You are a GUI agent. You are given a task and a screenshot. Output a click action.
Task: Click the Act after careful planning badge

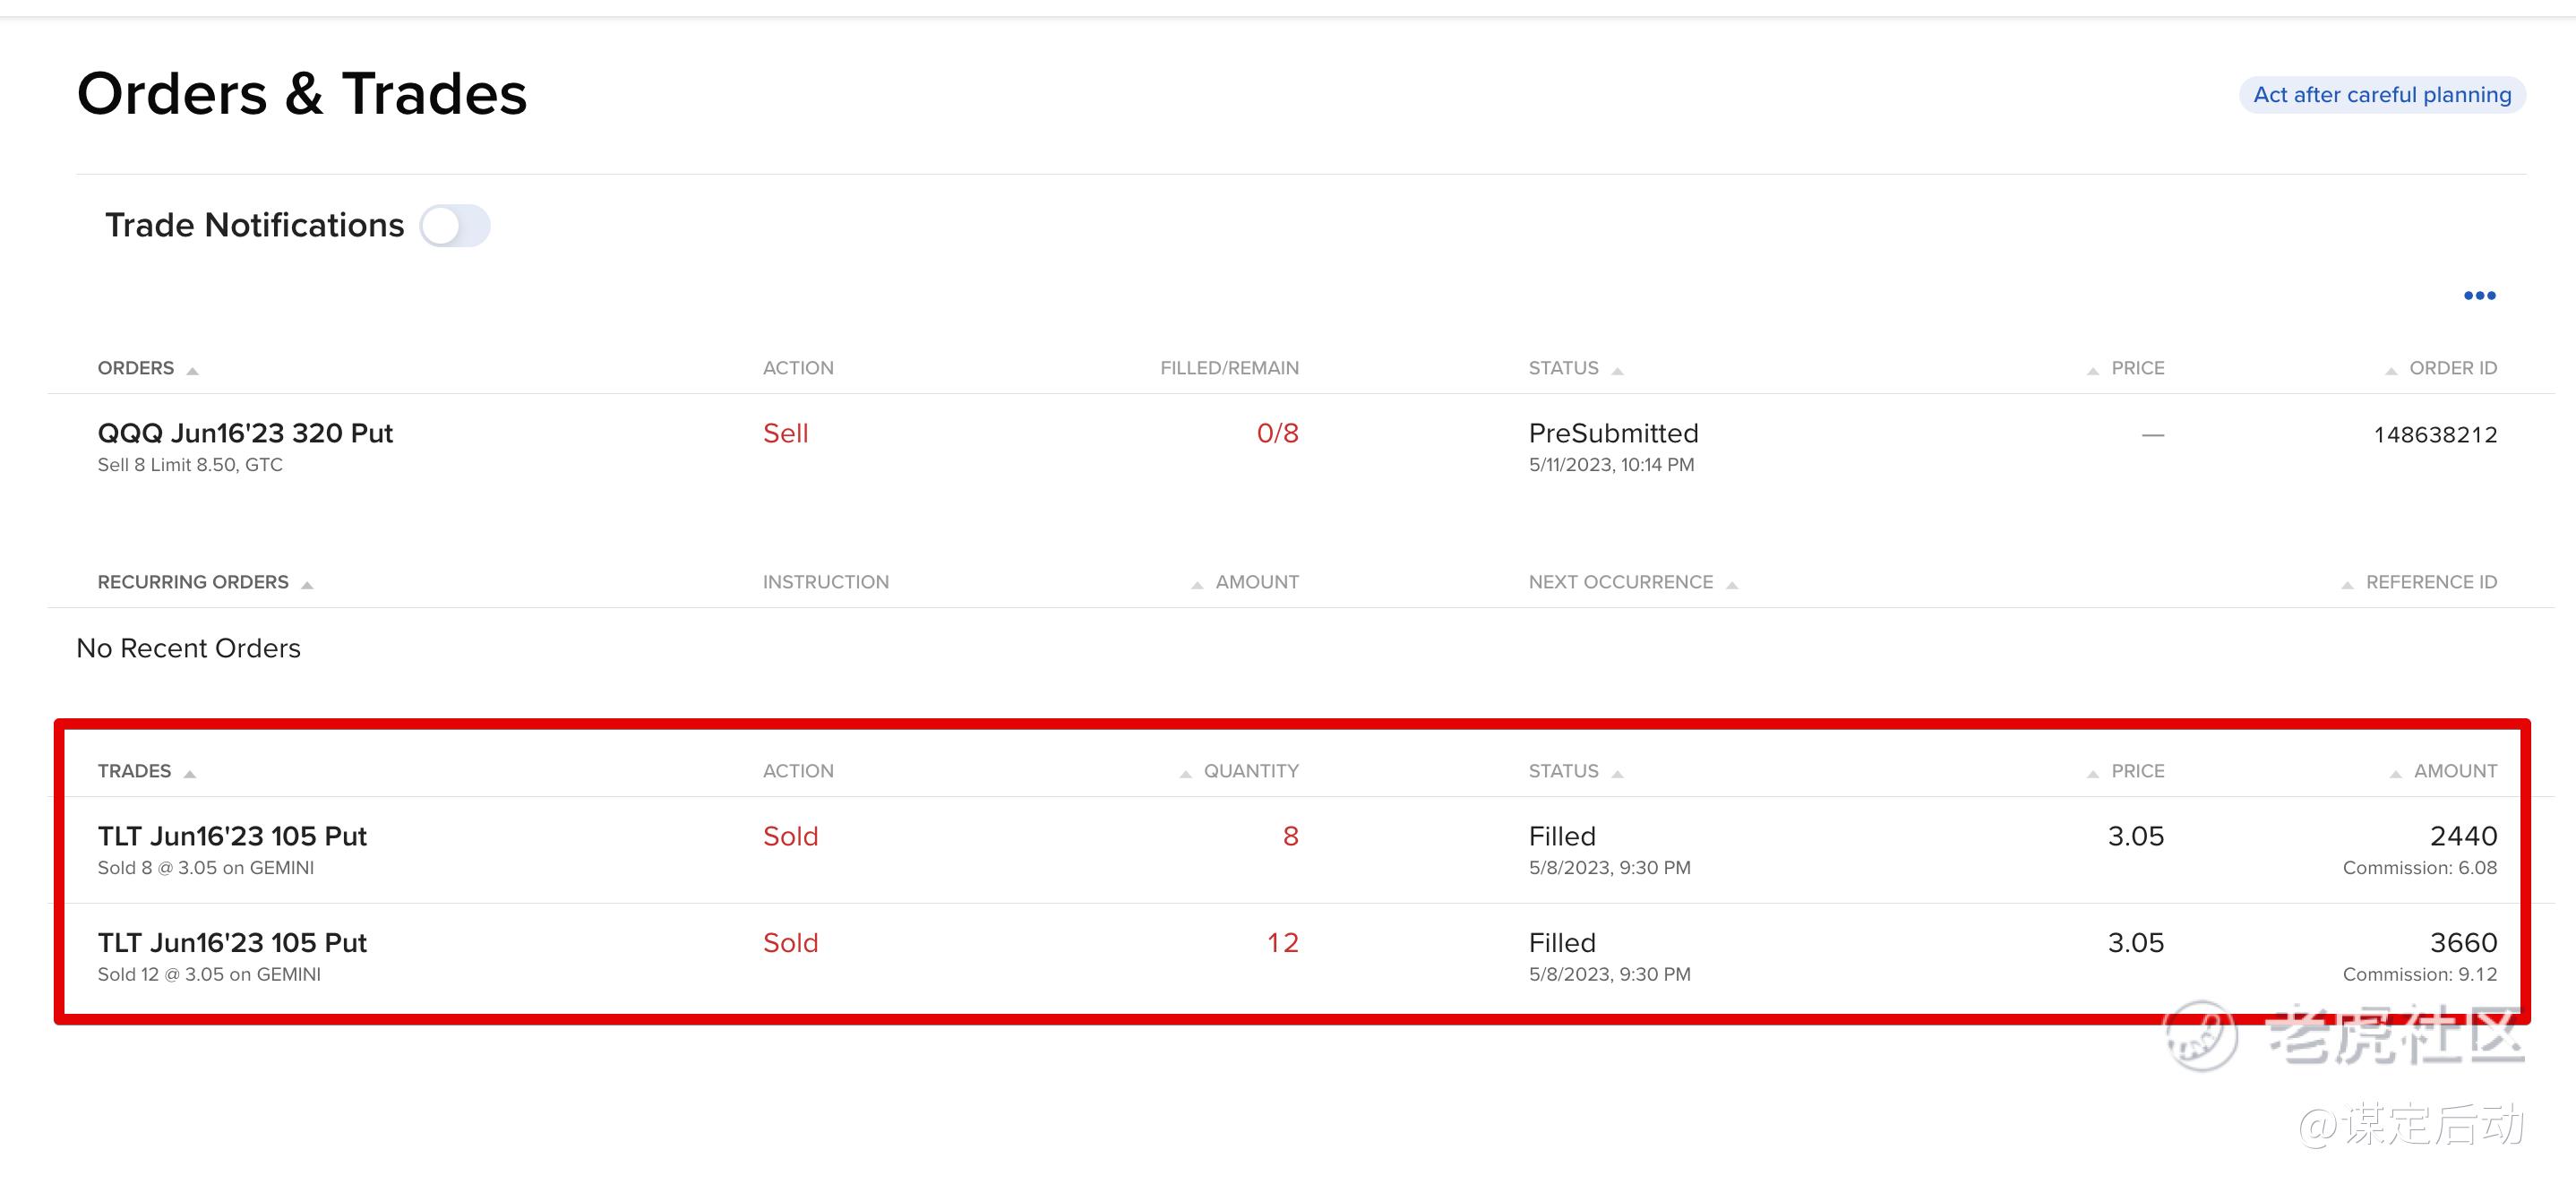click(x=2381, y=95)
